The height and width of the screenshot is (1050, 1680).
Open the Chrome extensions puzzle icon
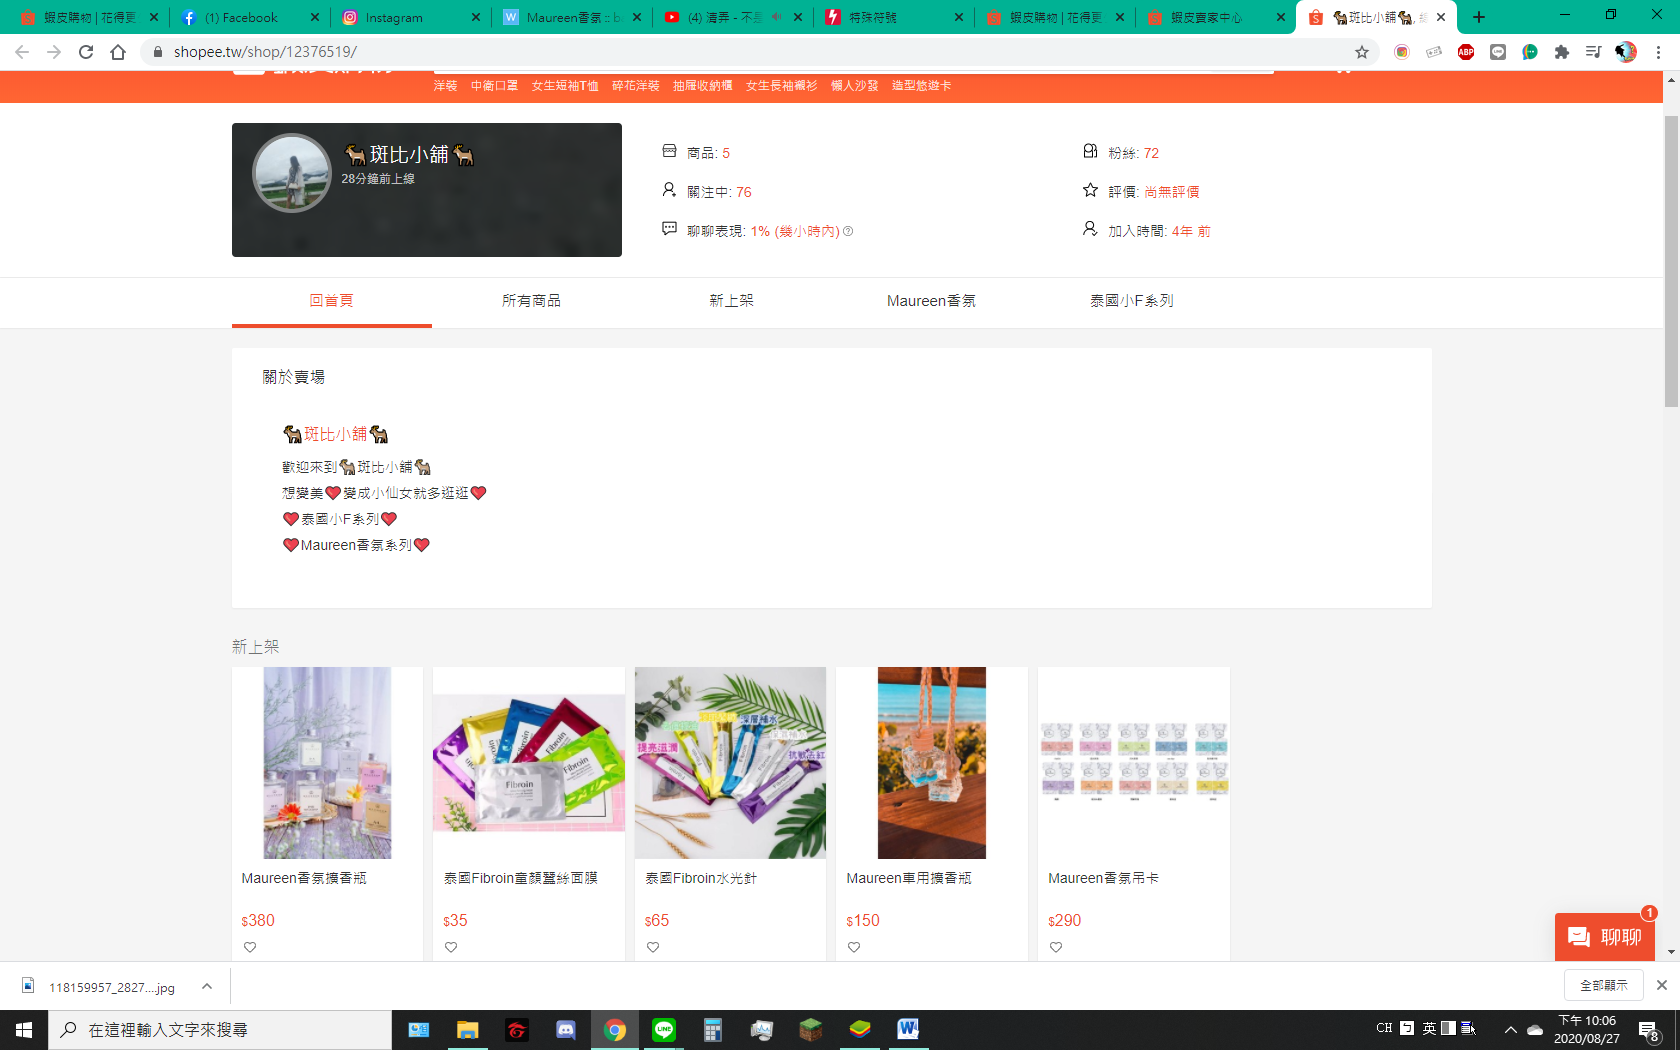[1561, 52]
